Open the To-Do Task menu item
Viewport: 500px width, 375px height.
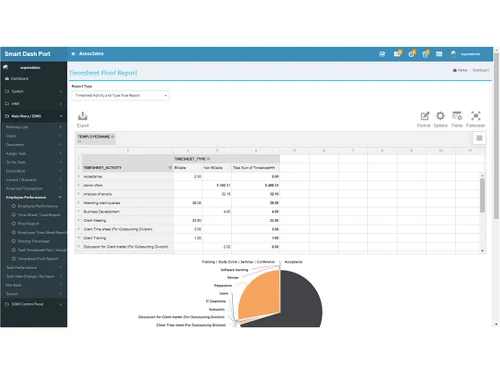(33, 162)
